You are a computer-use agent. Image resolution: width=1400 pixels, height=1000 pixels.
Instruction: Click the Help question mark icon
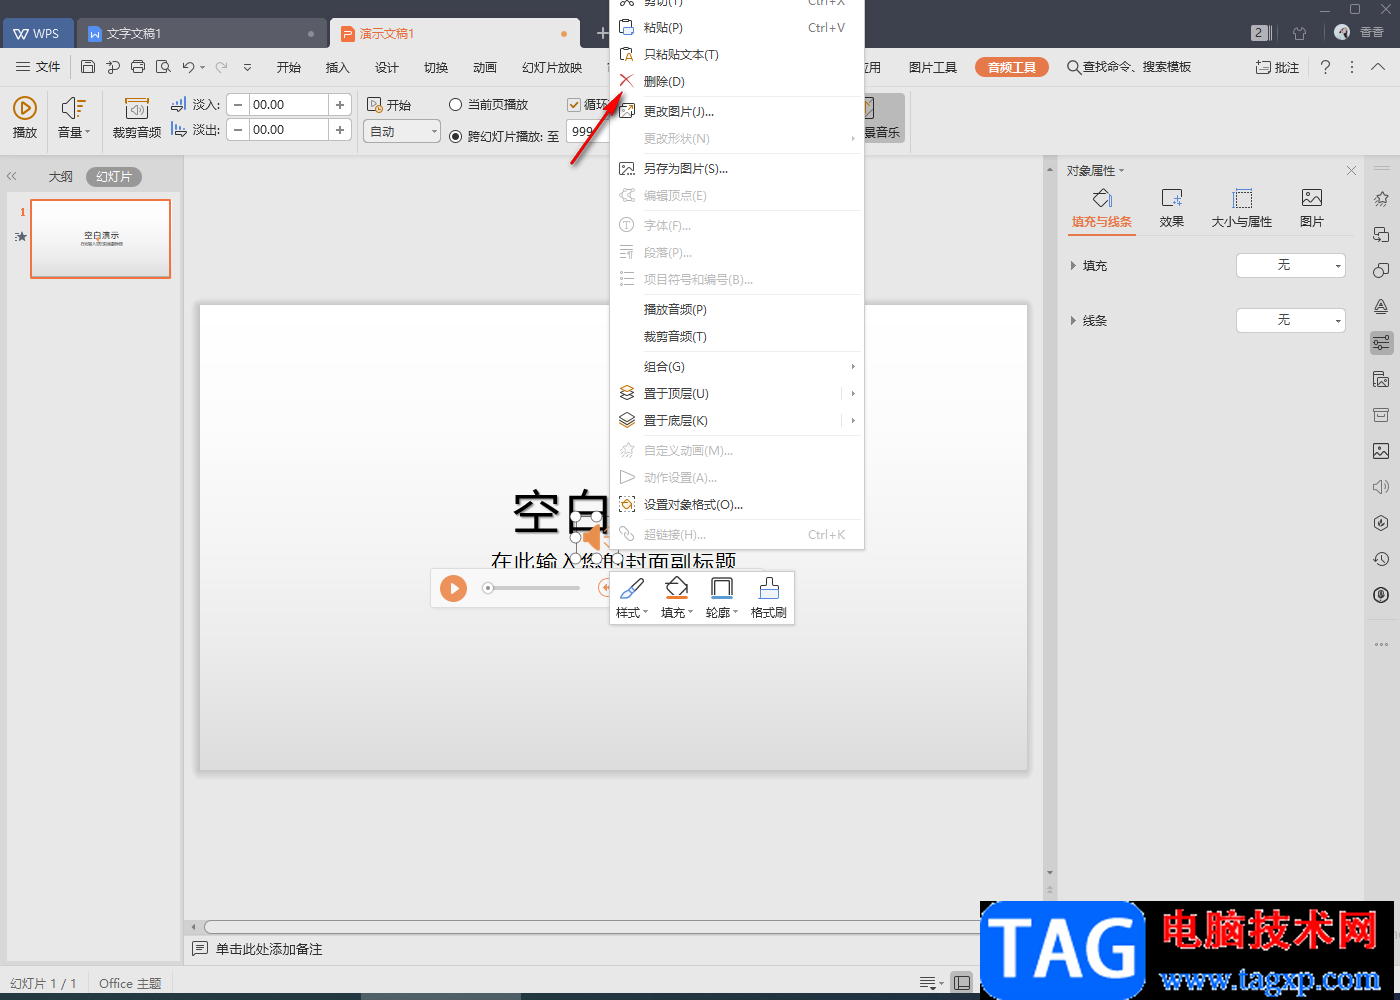[1325, 67]
